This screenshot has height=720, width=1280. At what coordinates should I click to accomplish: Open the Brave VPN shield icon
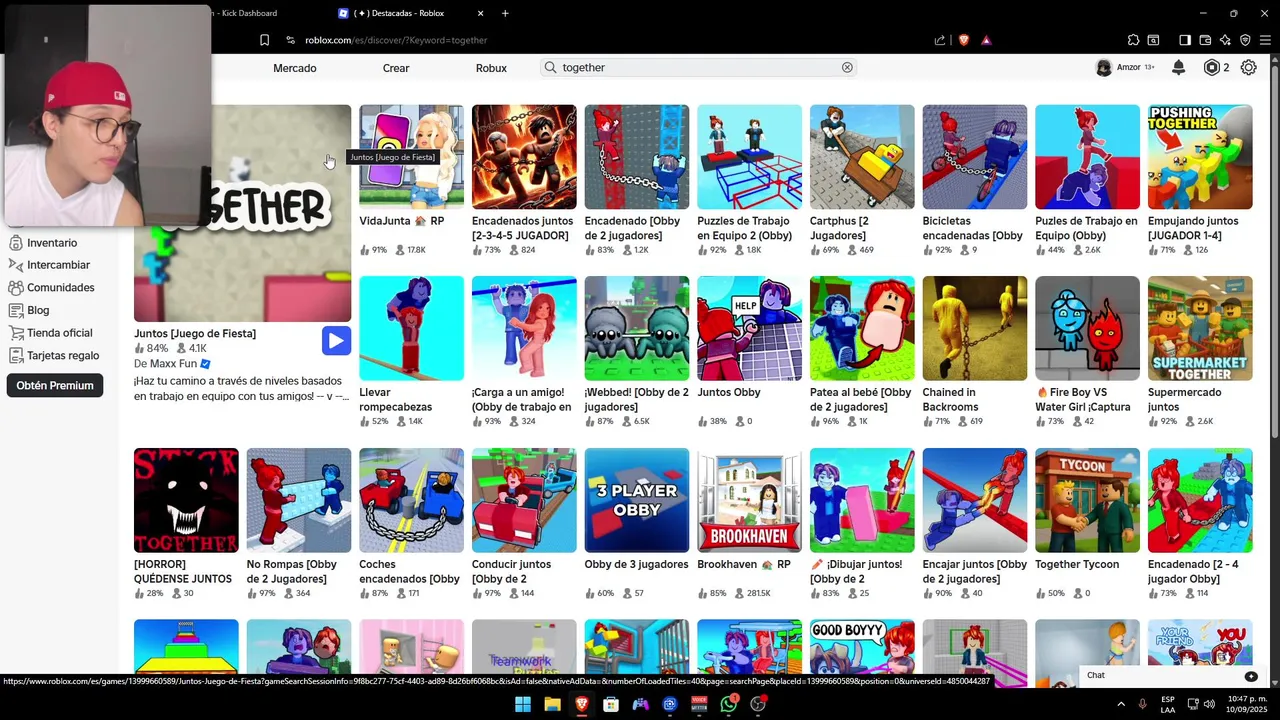(x=1245, y=40)
